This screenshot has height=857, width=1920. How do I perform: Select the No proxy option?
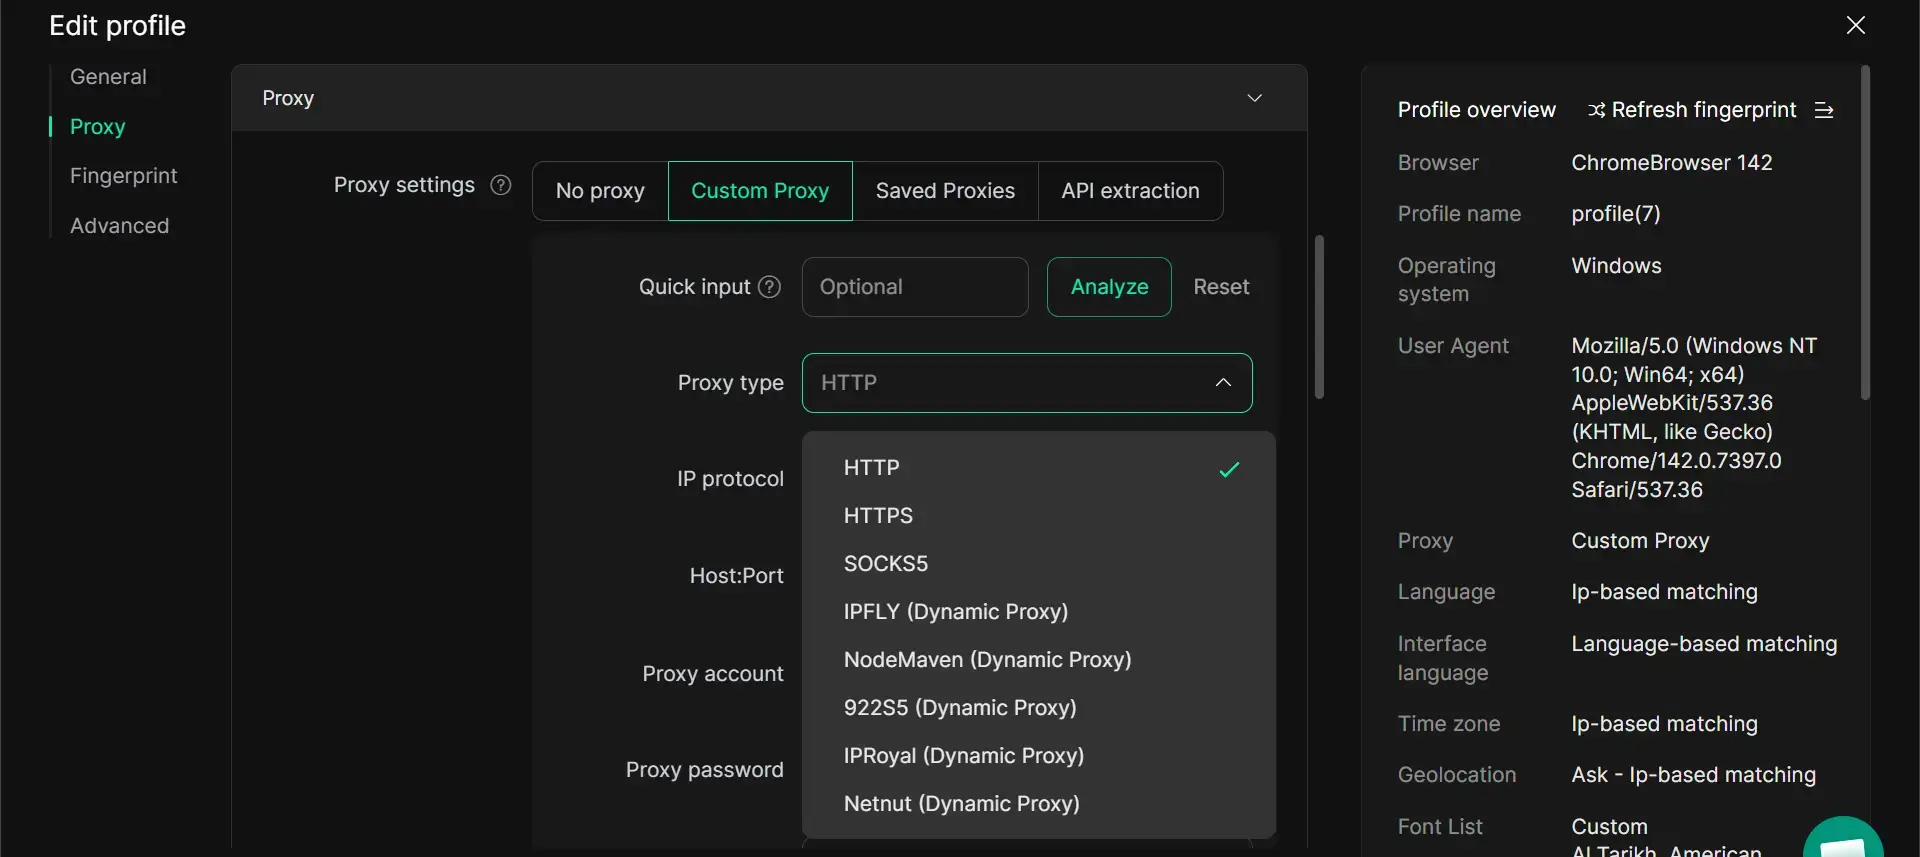[600, 191]
